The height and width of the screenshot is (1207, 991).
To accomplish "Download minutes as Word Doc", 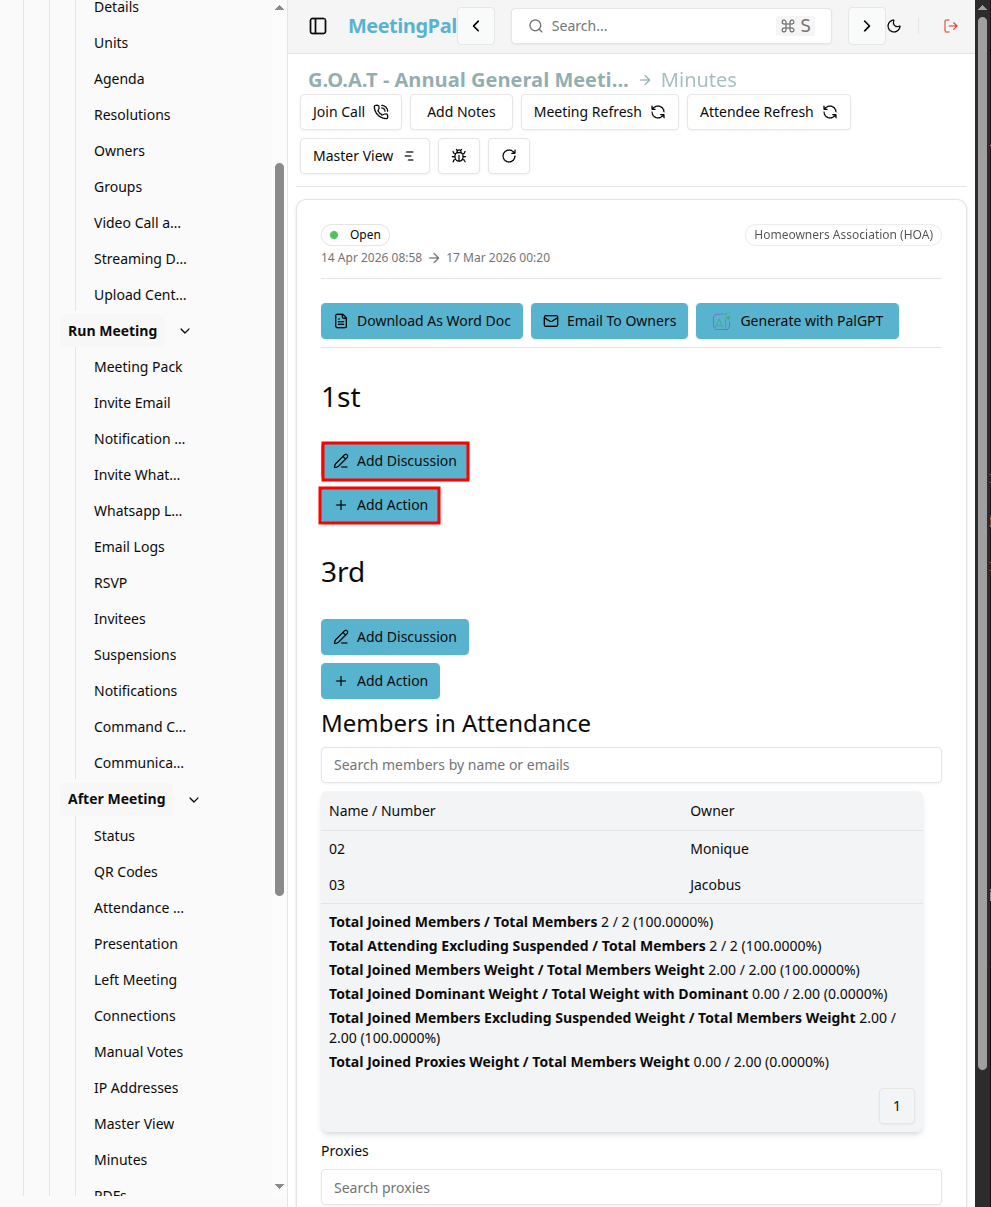I will coord(422,321).
